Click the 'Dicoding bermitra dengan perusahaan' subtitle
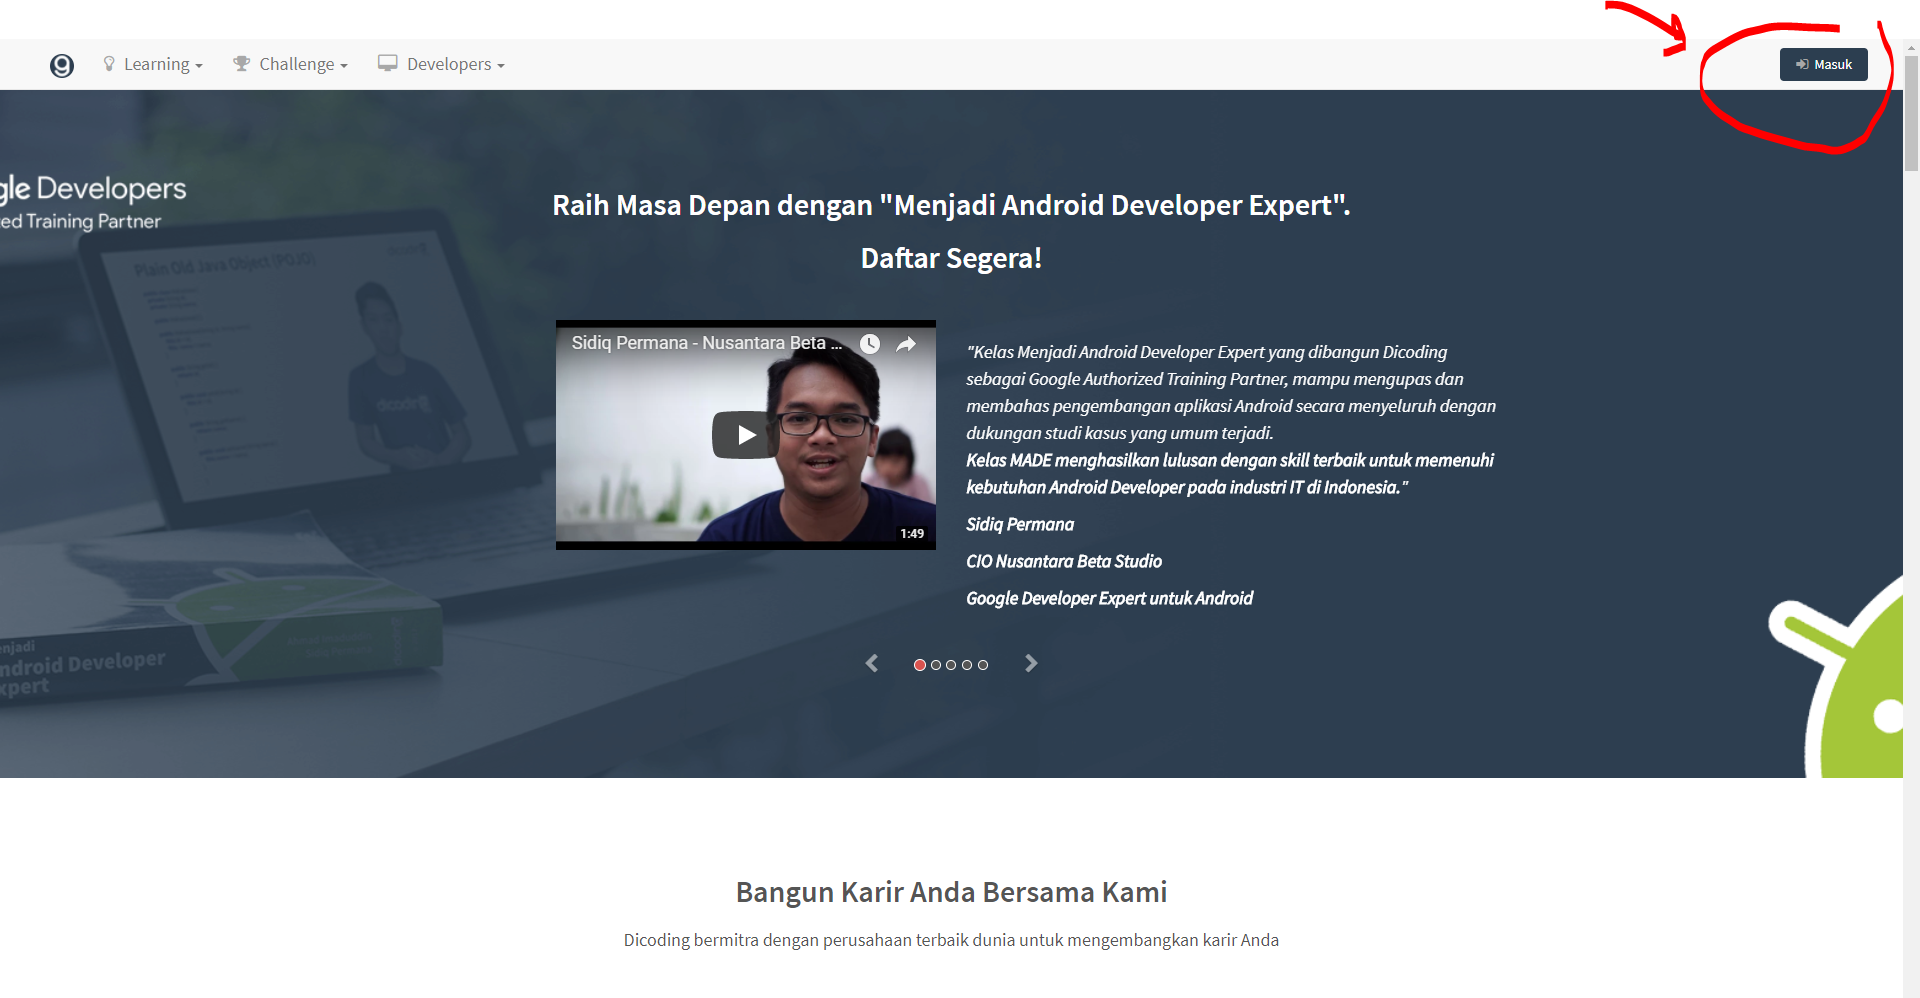 (x=951, y=940)
